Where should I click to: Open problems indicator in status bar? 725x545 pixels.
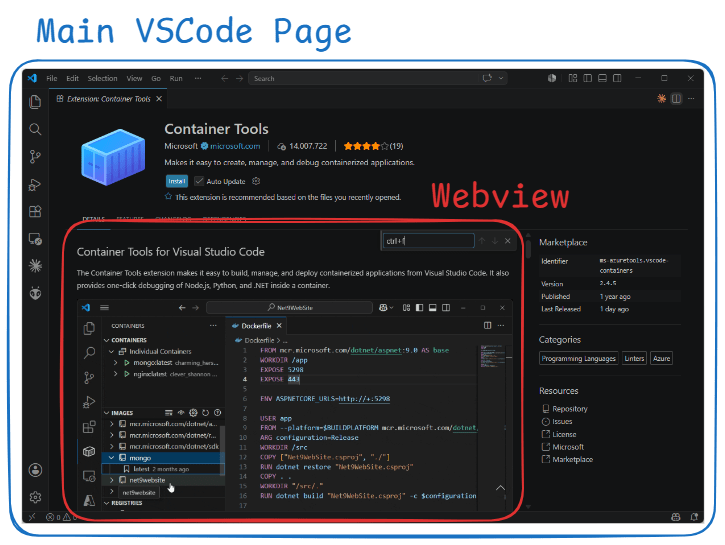60,517
